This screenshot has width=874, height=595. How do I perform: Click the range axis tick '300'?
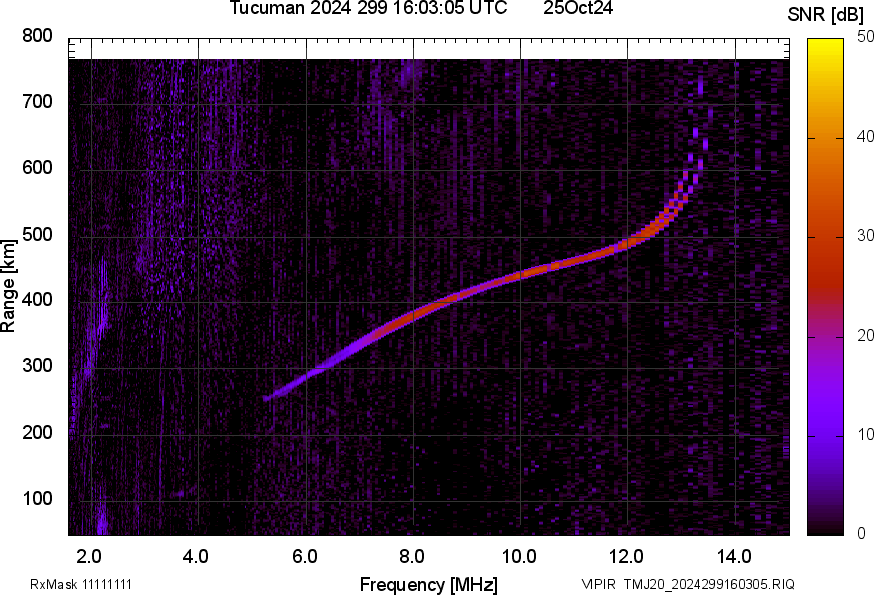[x=37, y=366]
